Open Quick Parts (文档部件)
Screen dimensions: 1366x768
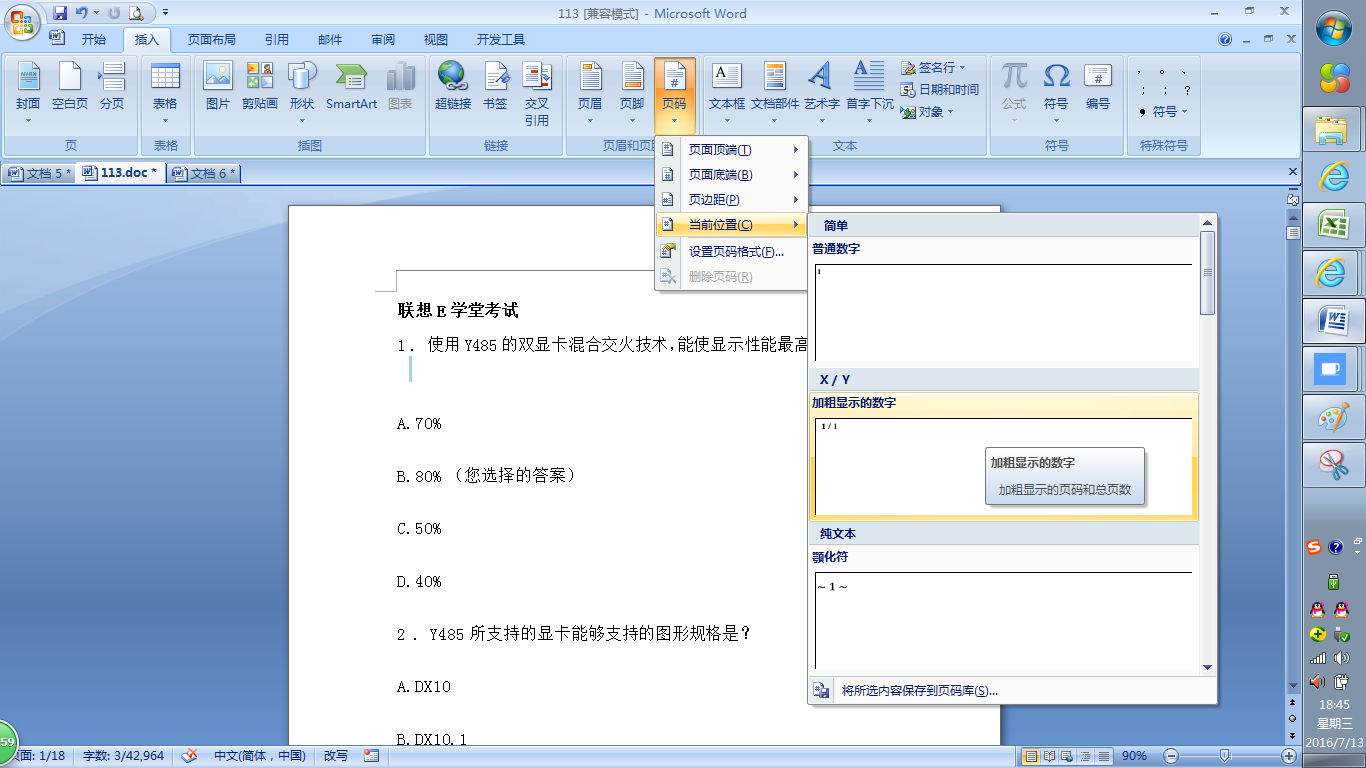(x=775, y=92)
